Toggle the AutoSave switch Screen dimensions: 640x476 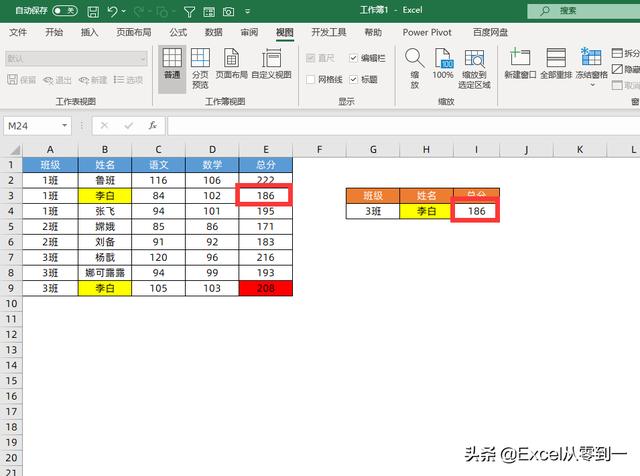(x=65, y=11)
